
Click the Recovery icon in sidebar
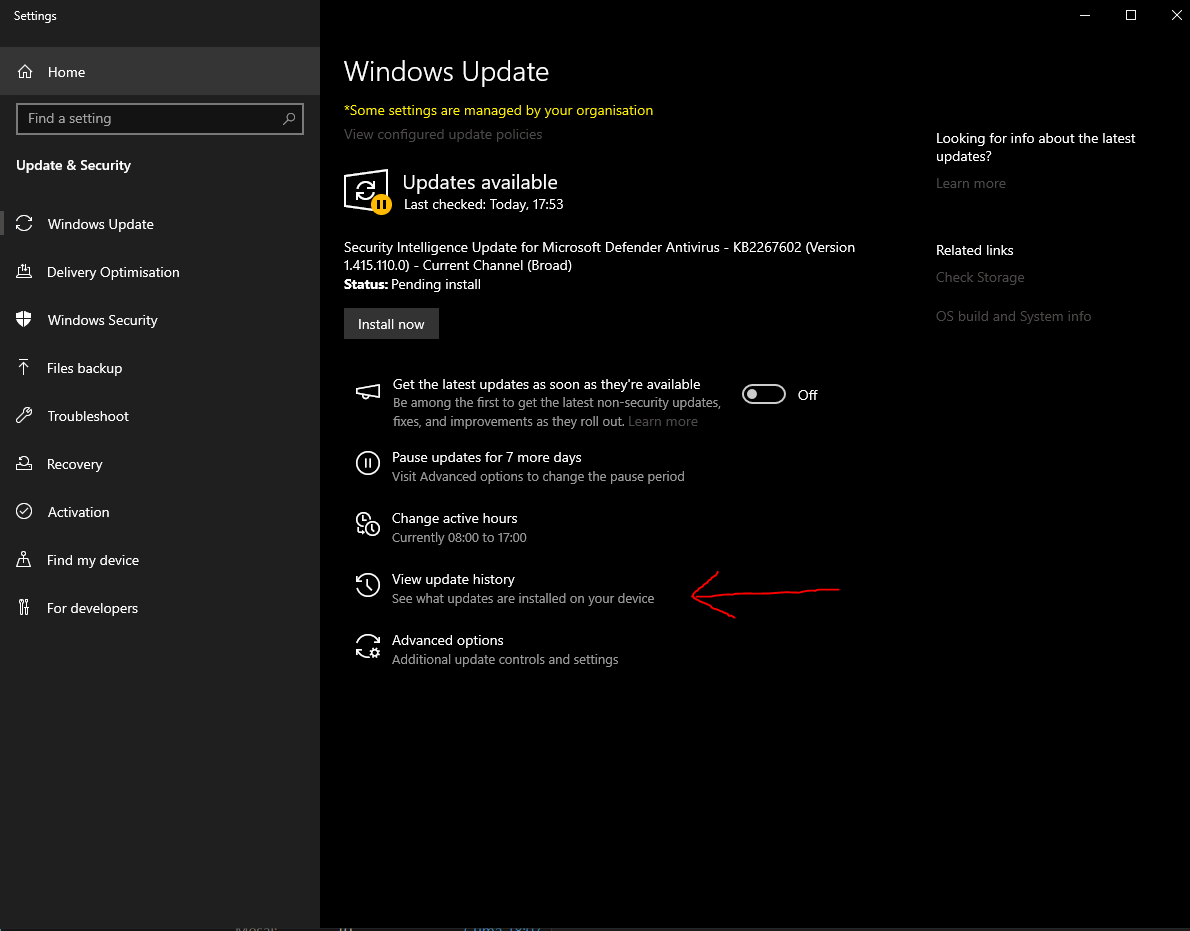click(24, 463)
